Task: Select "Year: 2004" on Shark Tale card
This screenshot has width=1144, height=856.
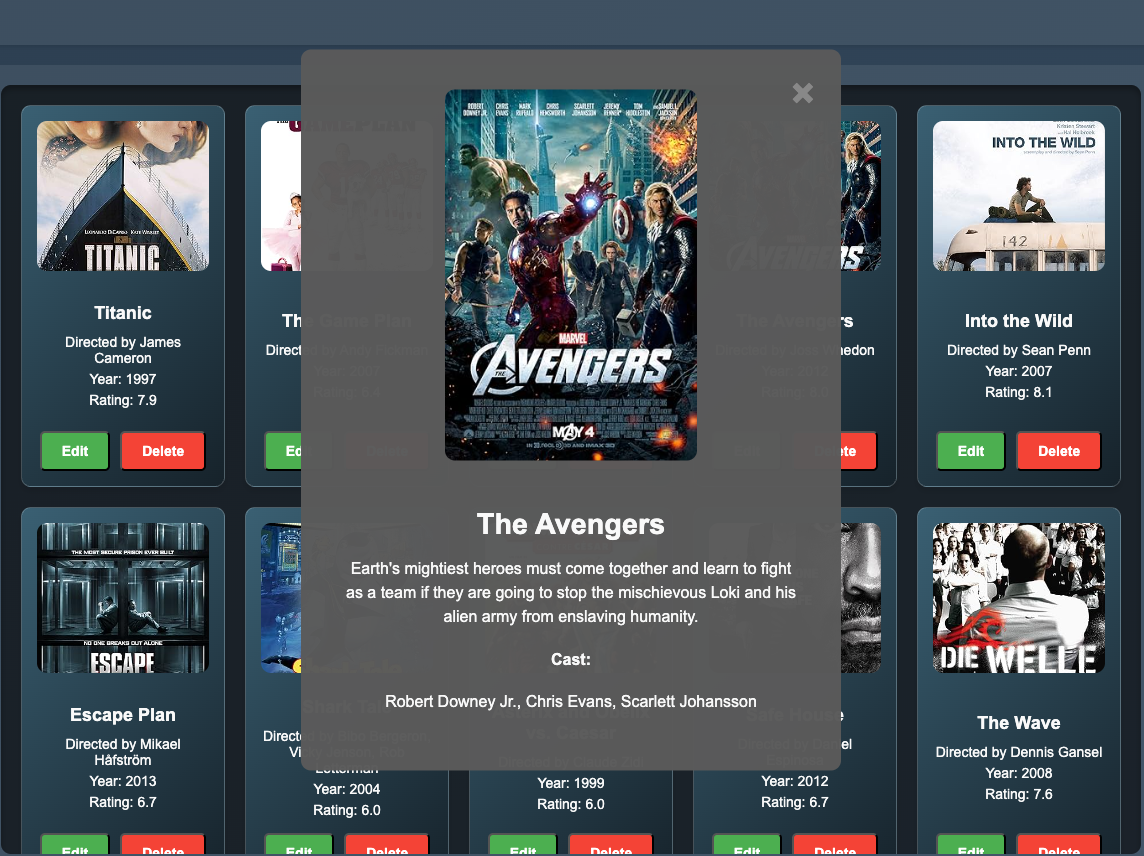Action: pos(347,789)
